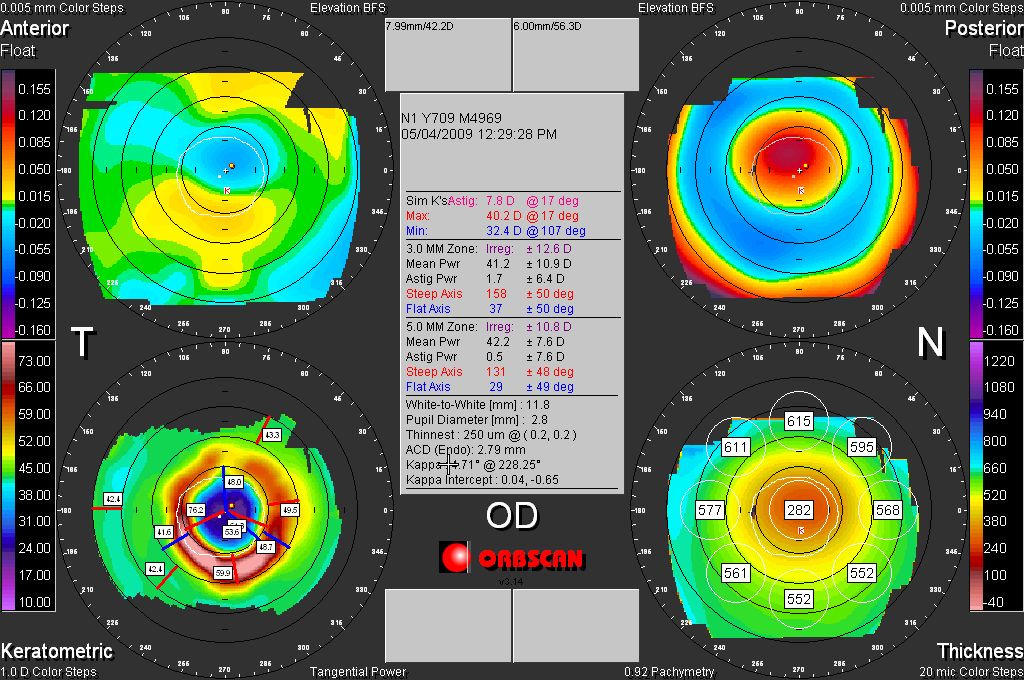
Task: Click the 568 nasal thickness marker
Action: point(887,510)
